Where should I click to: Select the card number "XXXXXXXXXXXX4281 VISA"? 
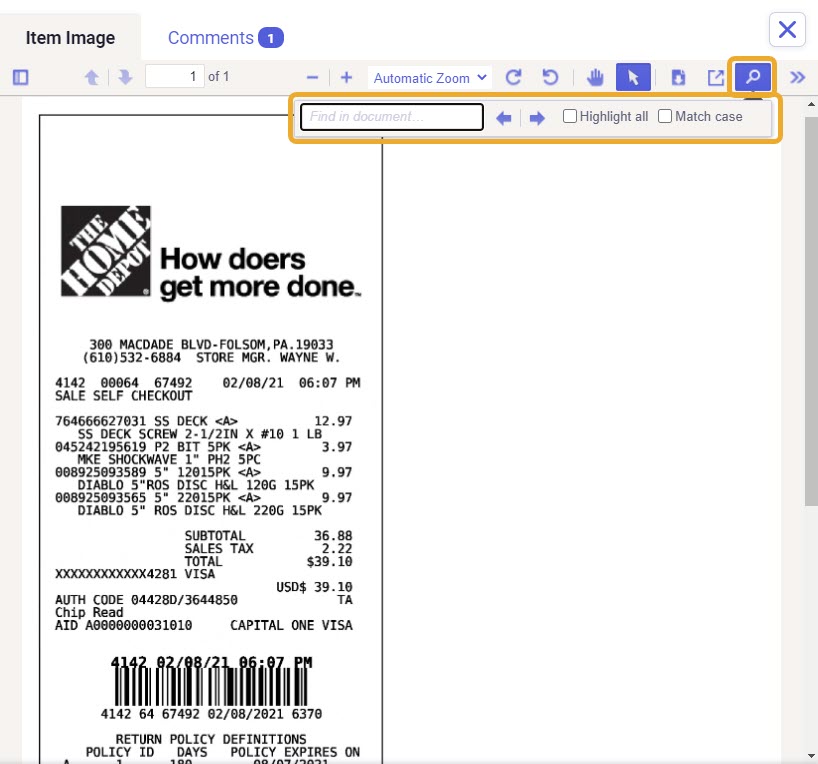point(135,574)
